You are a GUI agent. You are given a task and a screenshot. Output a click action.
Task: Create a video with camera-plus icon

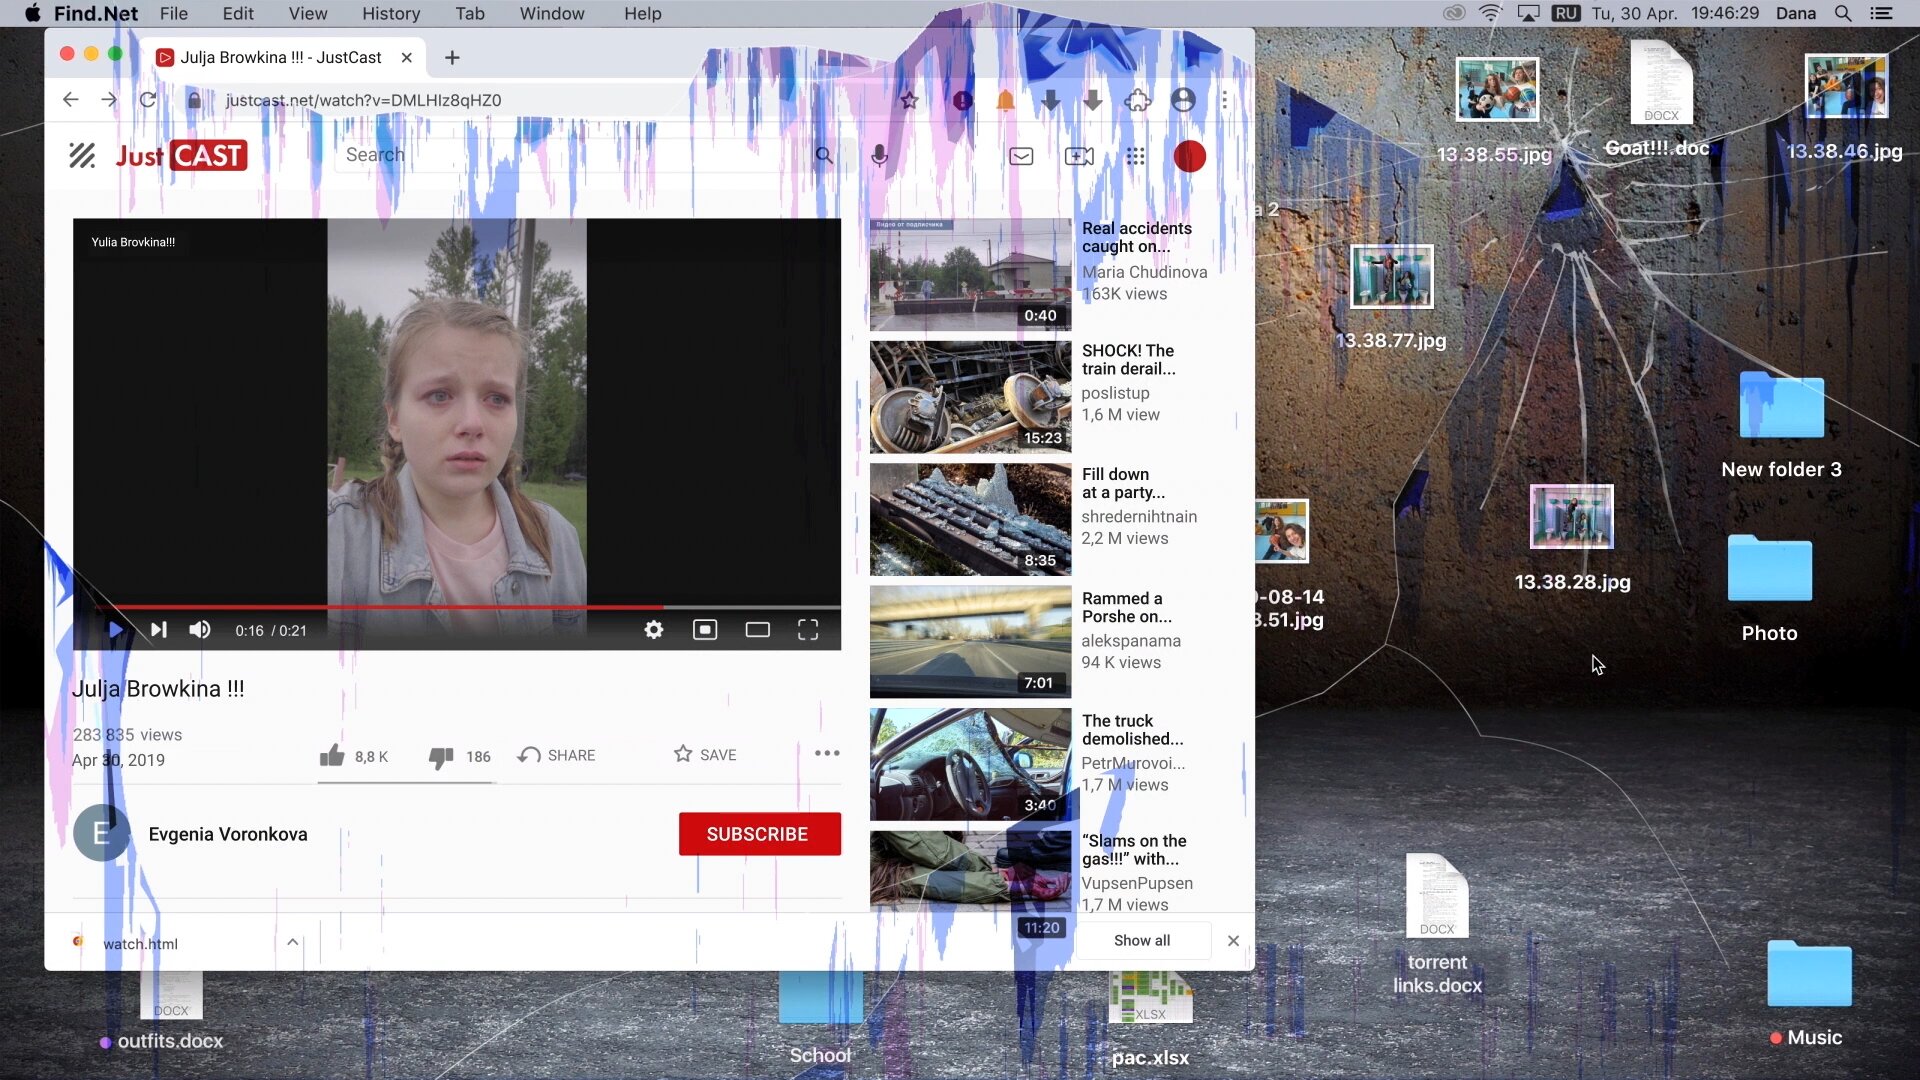[x=1079, y=156]
